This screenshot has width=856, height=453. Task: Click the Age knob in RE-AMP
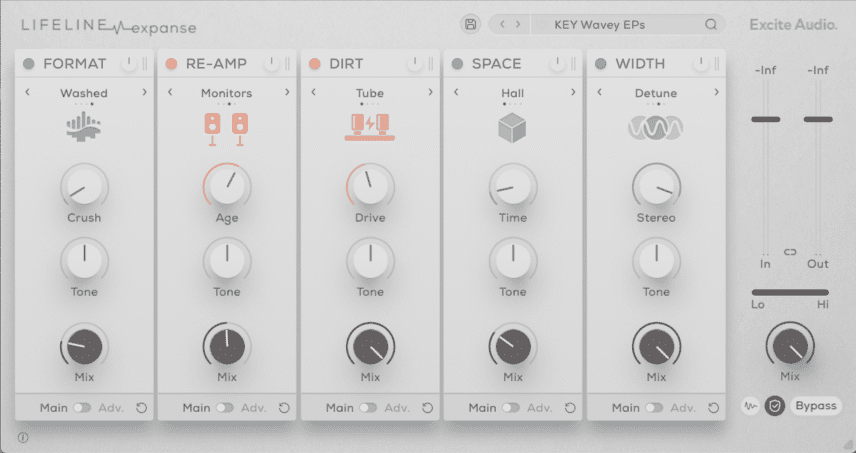pos(227,187)
